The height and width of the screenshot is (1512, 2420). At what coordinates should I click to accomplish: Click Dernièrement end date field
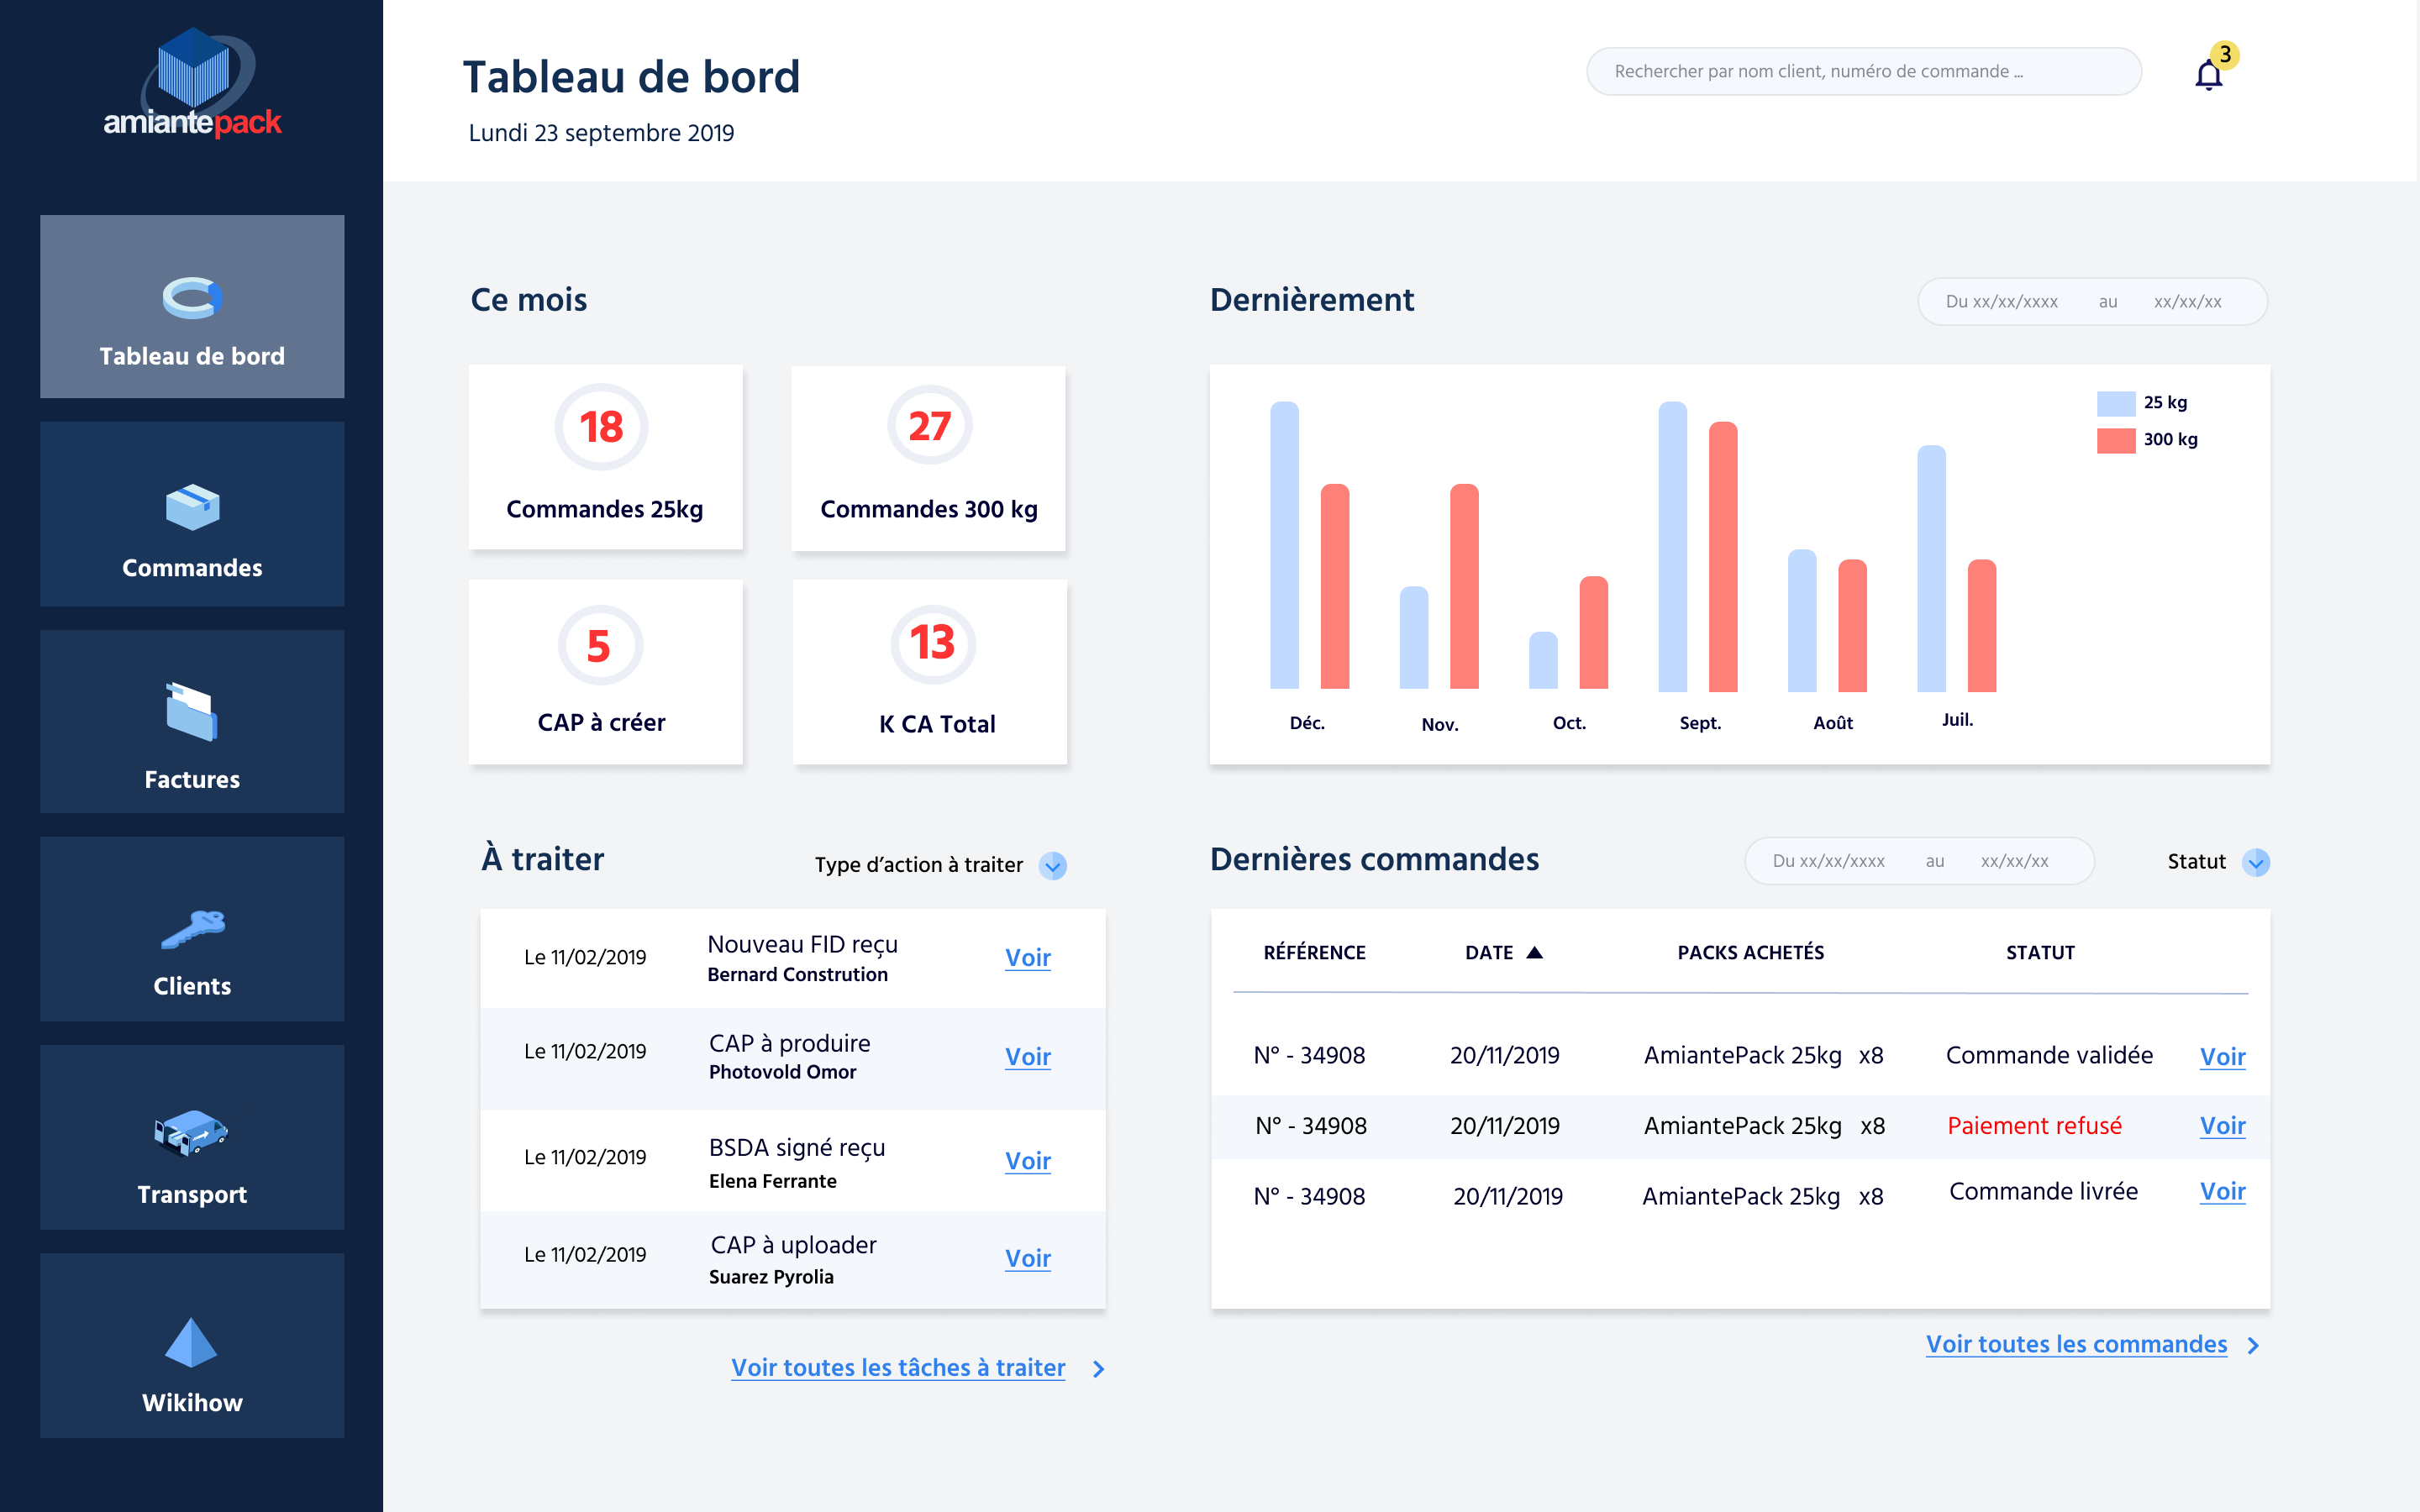(x=2187, y=302)
